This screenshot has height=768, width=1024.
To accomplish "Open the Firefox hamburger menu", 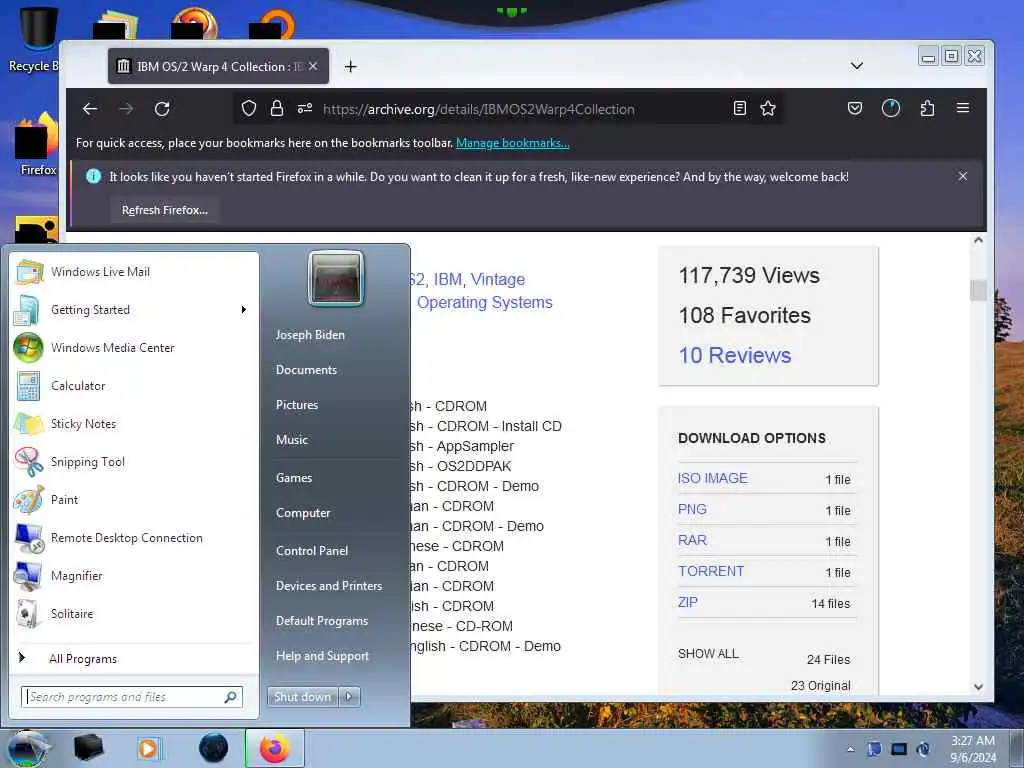I will (x=963, y=108).
